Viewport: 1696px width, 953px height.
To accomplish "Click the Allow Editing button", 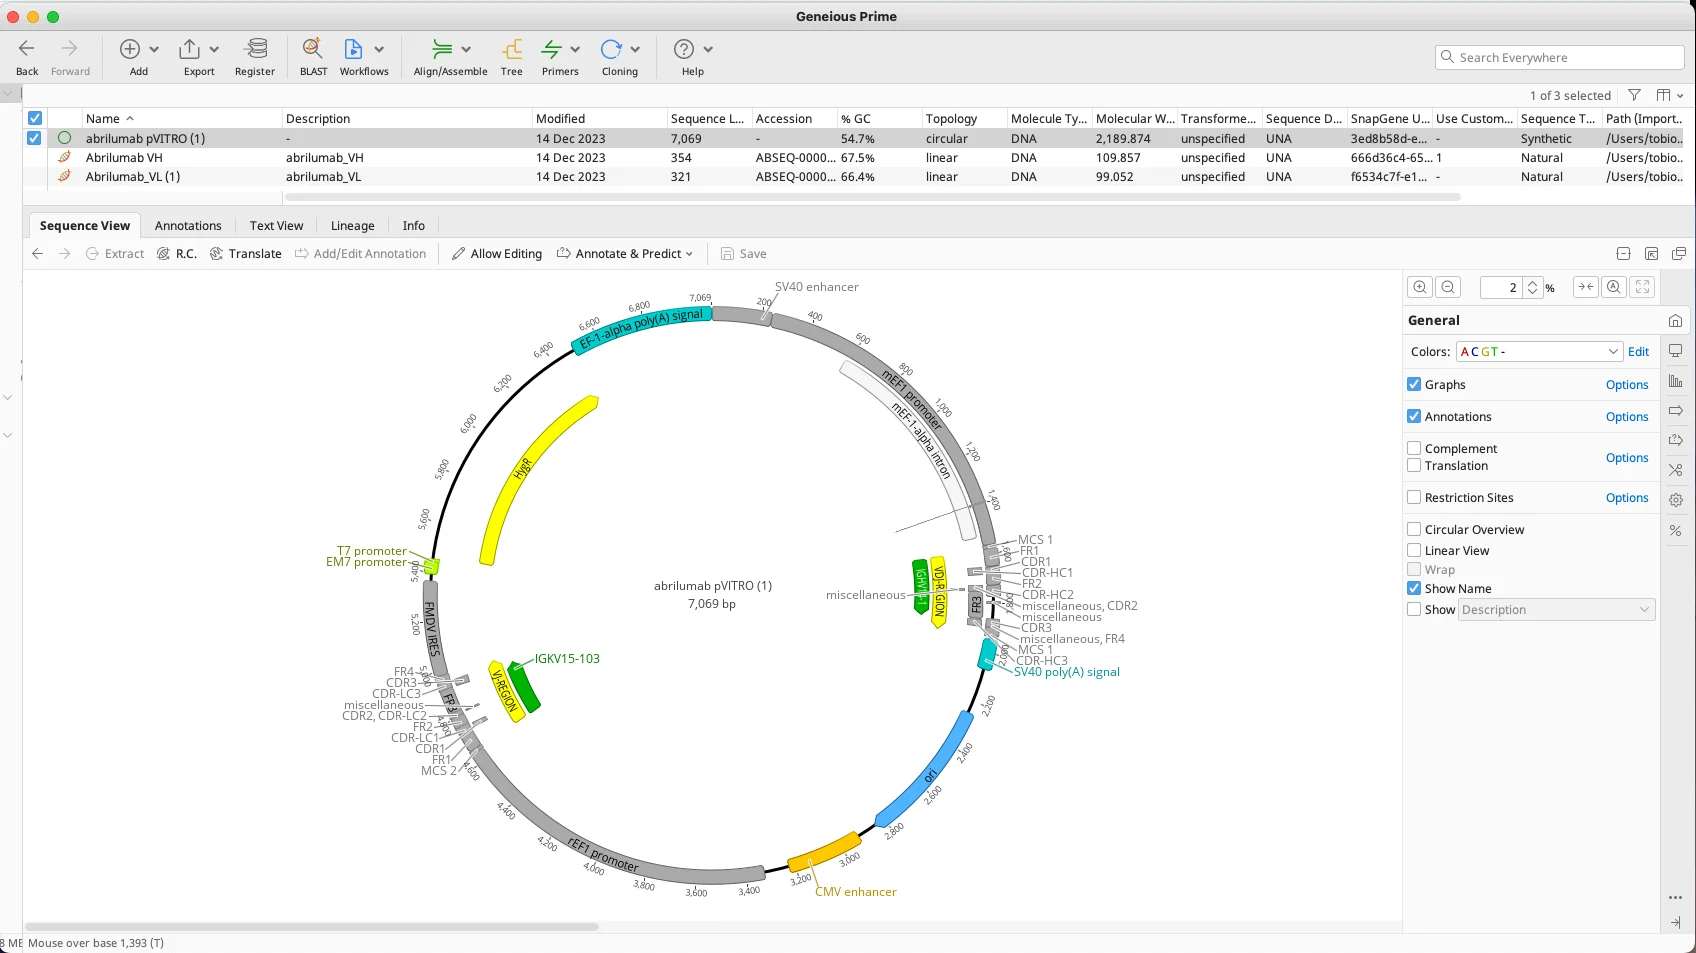I will coord(497,253).
